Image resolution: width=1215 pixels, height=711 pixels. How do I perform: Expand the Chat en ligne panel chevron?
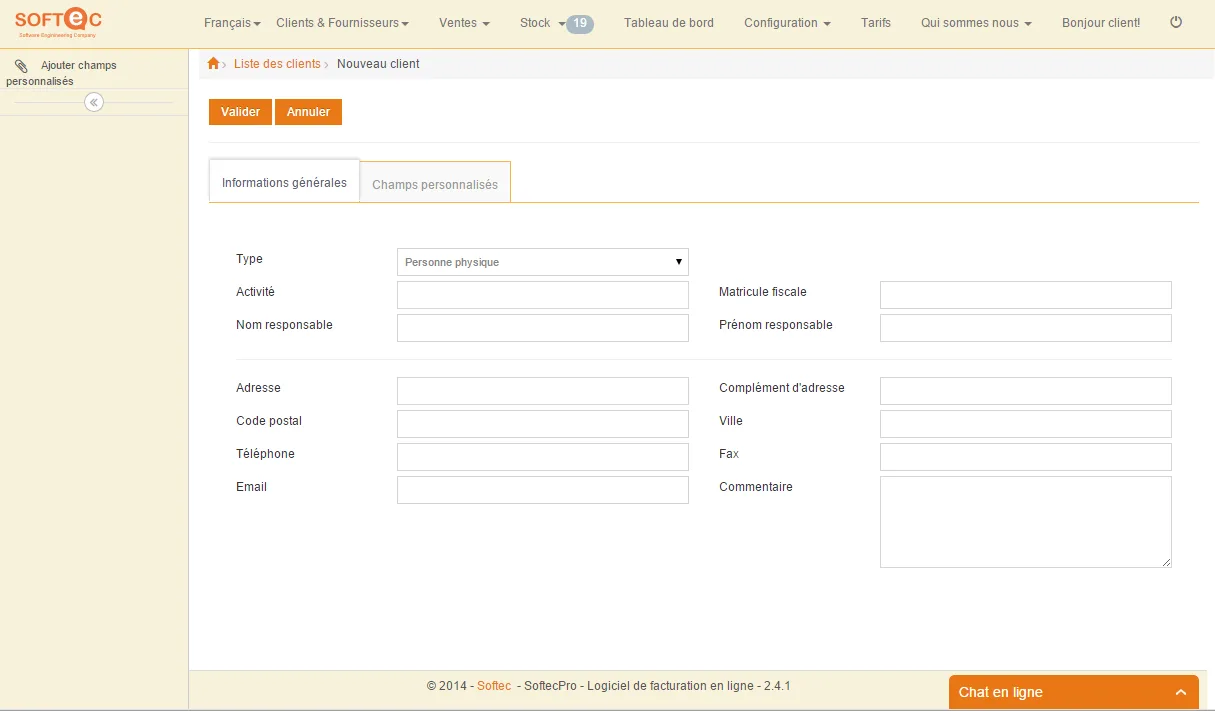tap(1181, 692)
